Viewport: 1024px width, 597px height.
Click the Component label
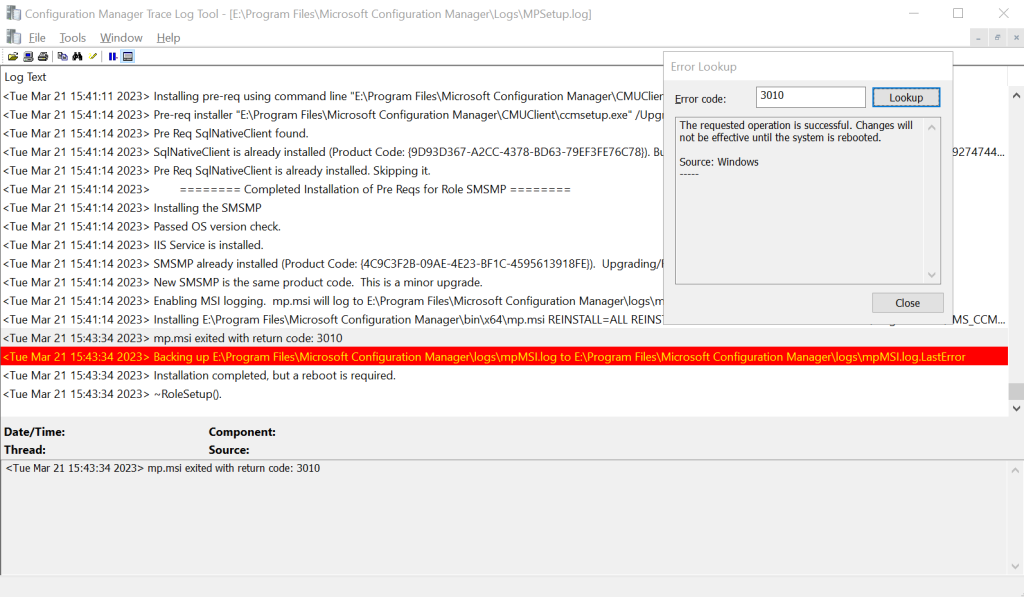(x=242, y=432)
